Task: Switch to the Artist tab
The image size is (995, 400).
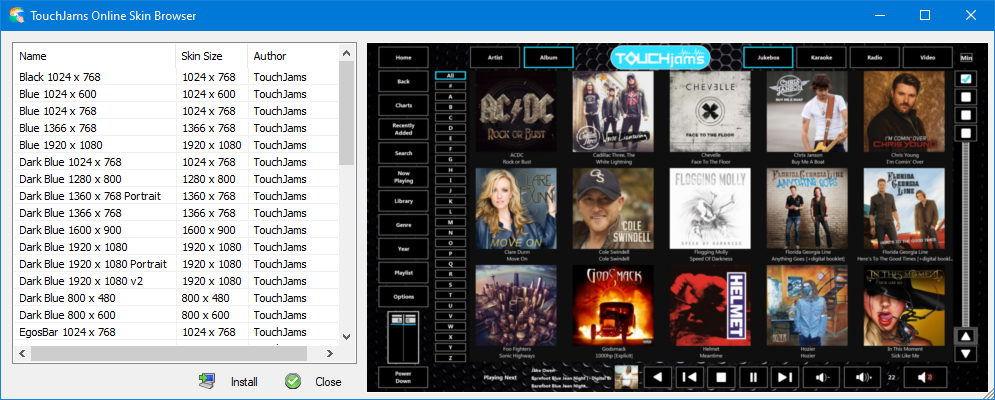Action: tap(494, 58)
